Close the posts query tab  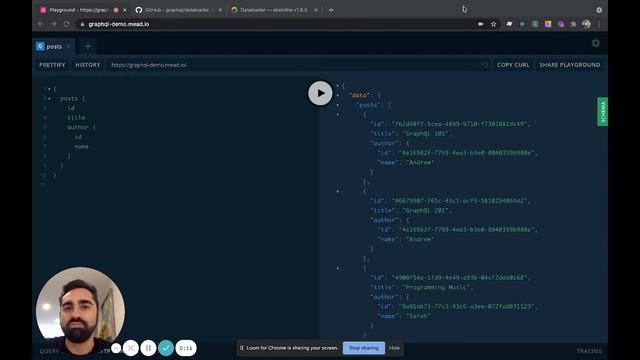pos(69,46)
